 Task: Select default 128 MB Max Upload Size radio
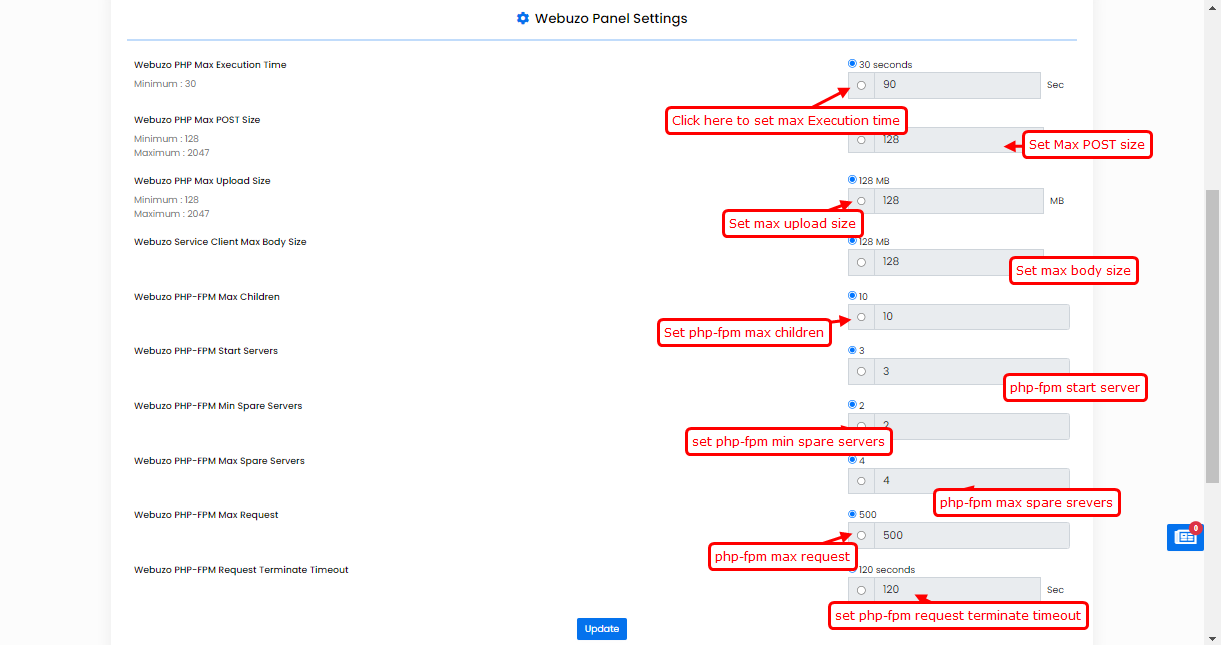point(852,180)
